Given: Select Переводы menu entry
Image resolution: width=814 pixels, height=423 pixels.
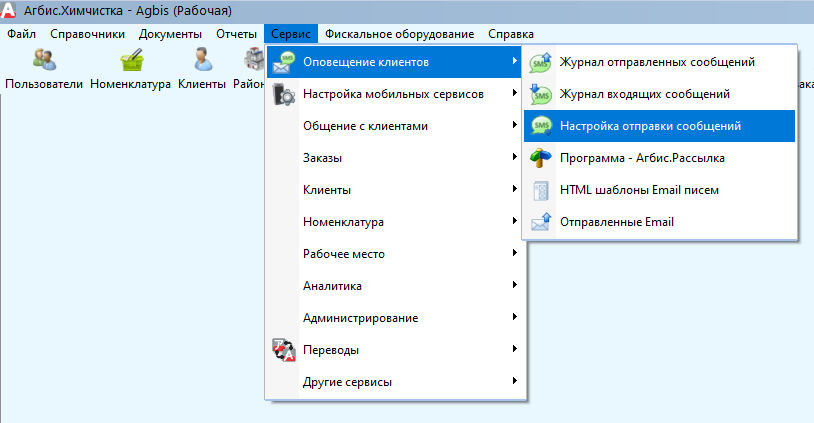Looking at the screenshot, I should [x=394, y=350].
